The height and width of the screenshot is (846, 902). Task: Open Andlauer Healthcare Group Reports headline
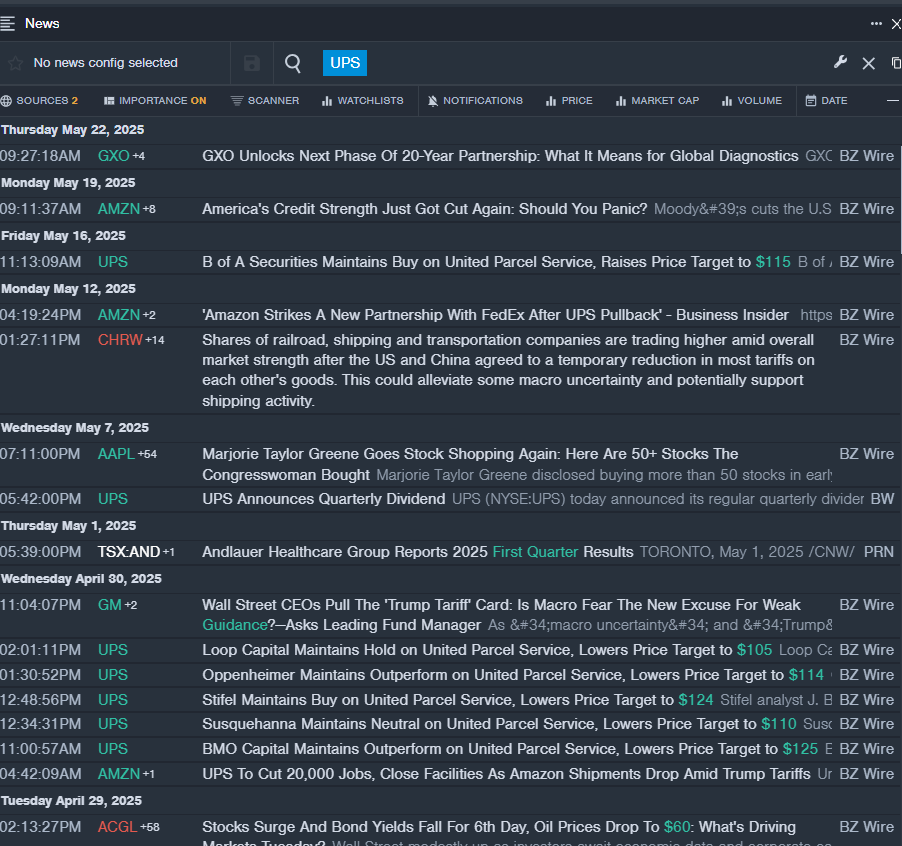[418, 552]
